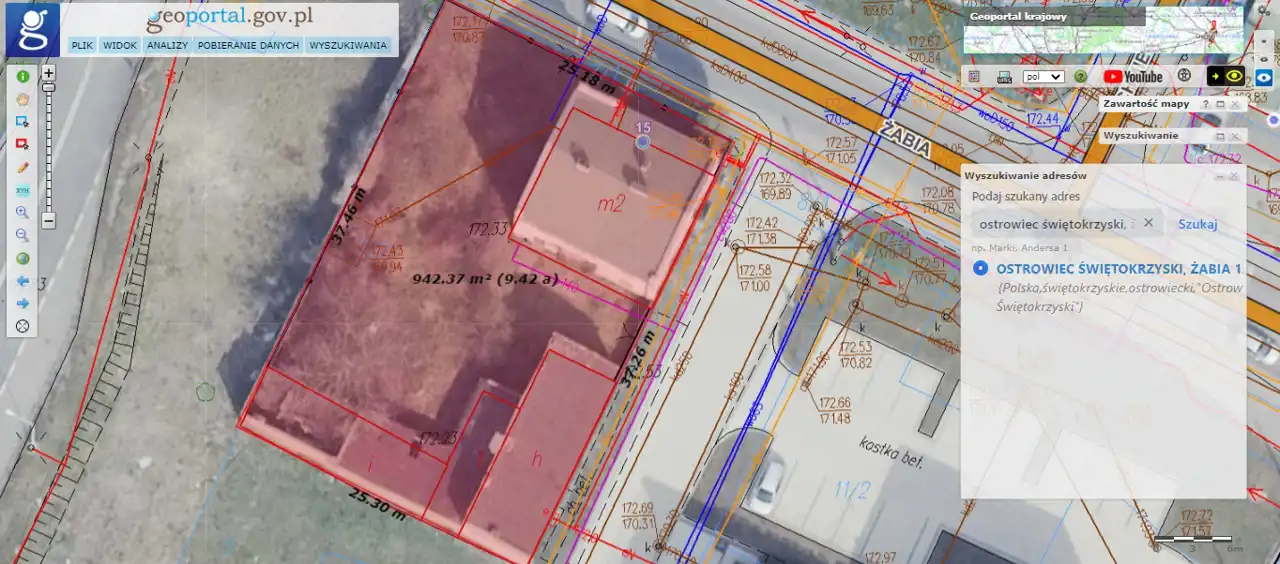Click the globe full-extent icon
1280x564 pixels.
pos(22,259)
